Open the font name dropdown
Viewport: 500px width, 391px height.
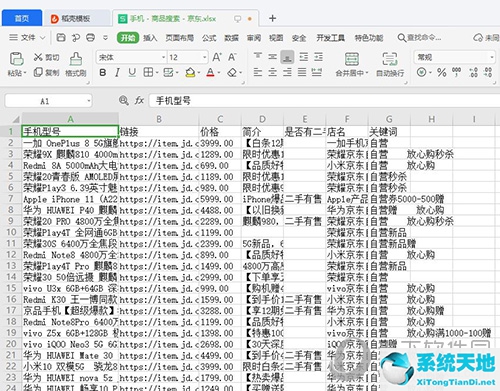click(x=163, y=57)
